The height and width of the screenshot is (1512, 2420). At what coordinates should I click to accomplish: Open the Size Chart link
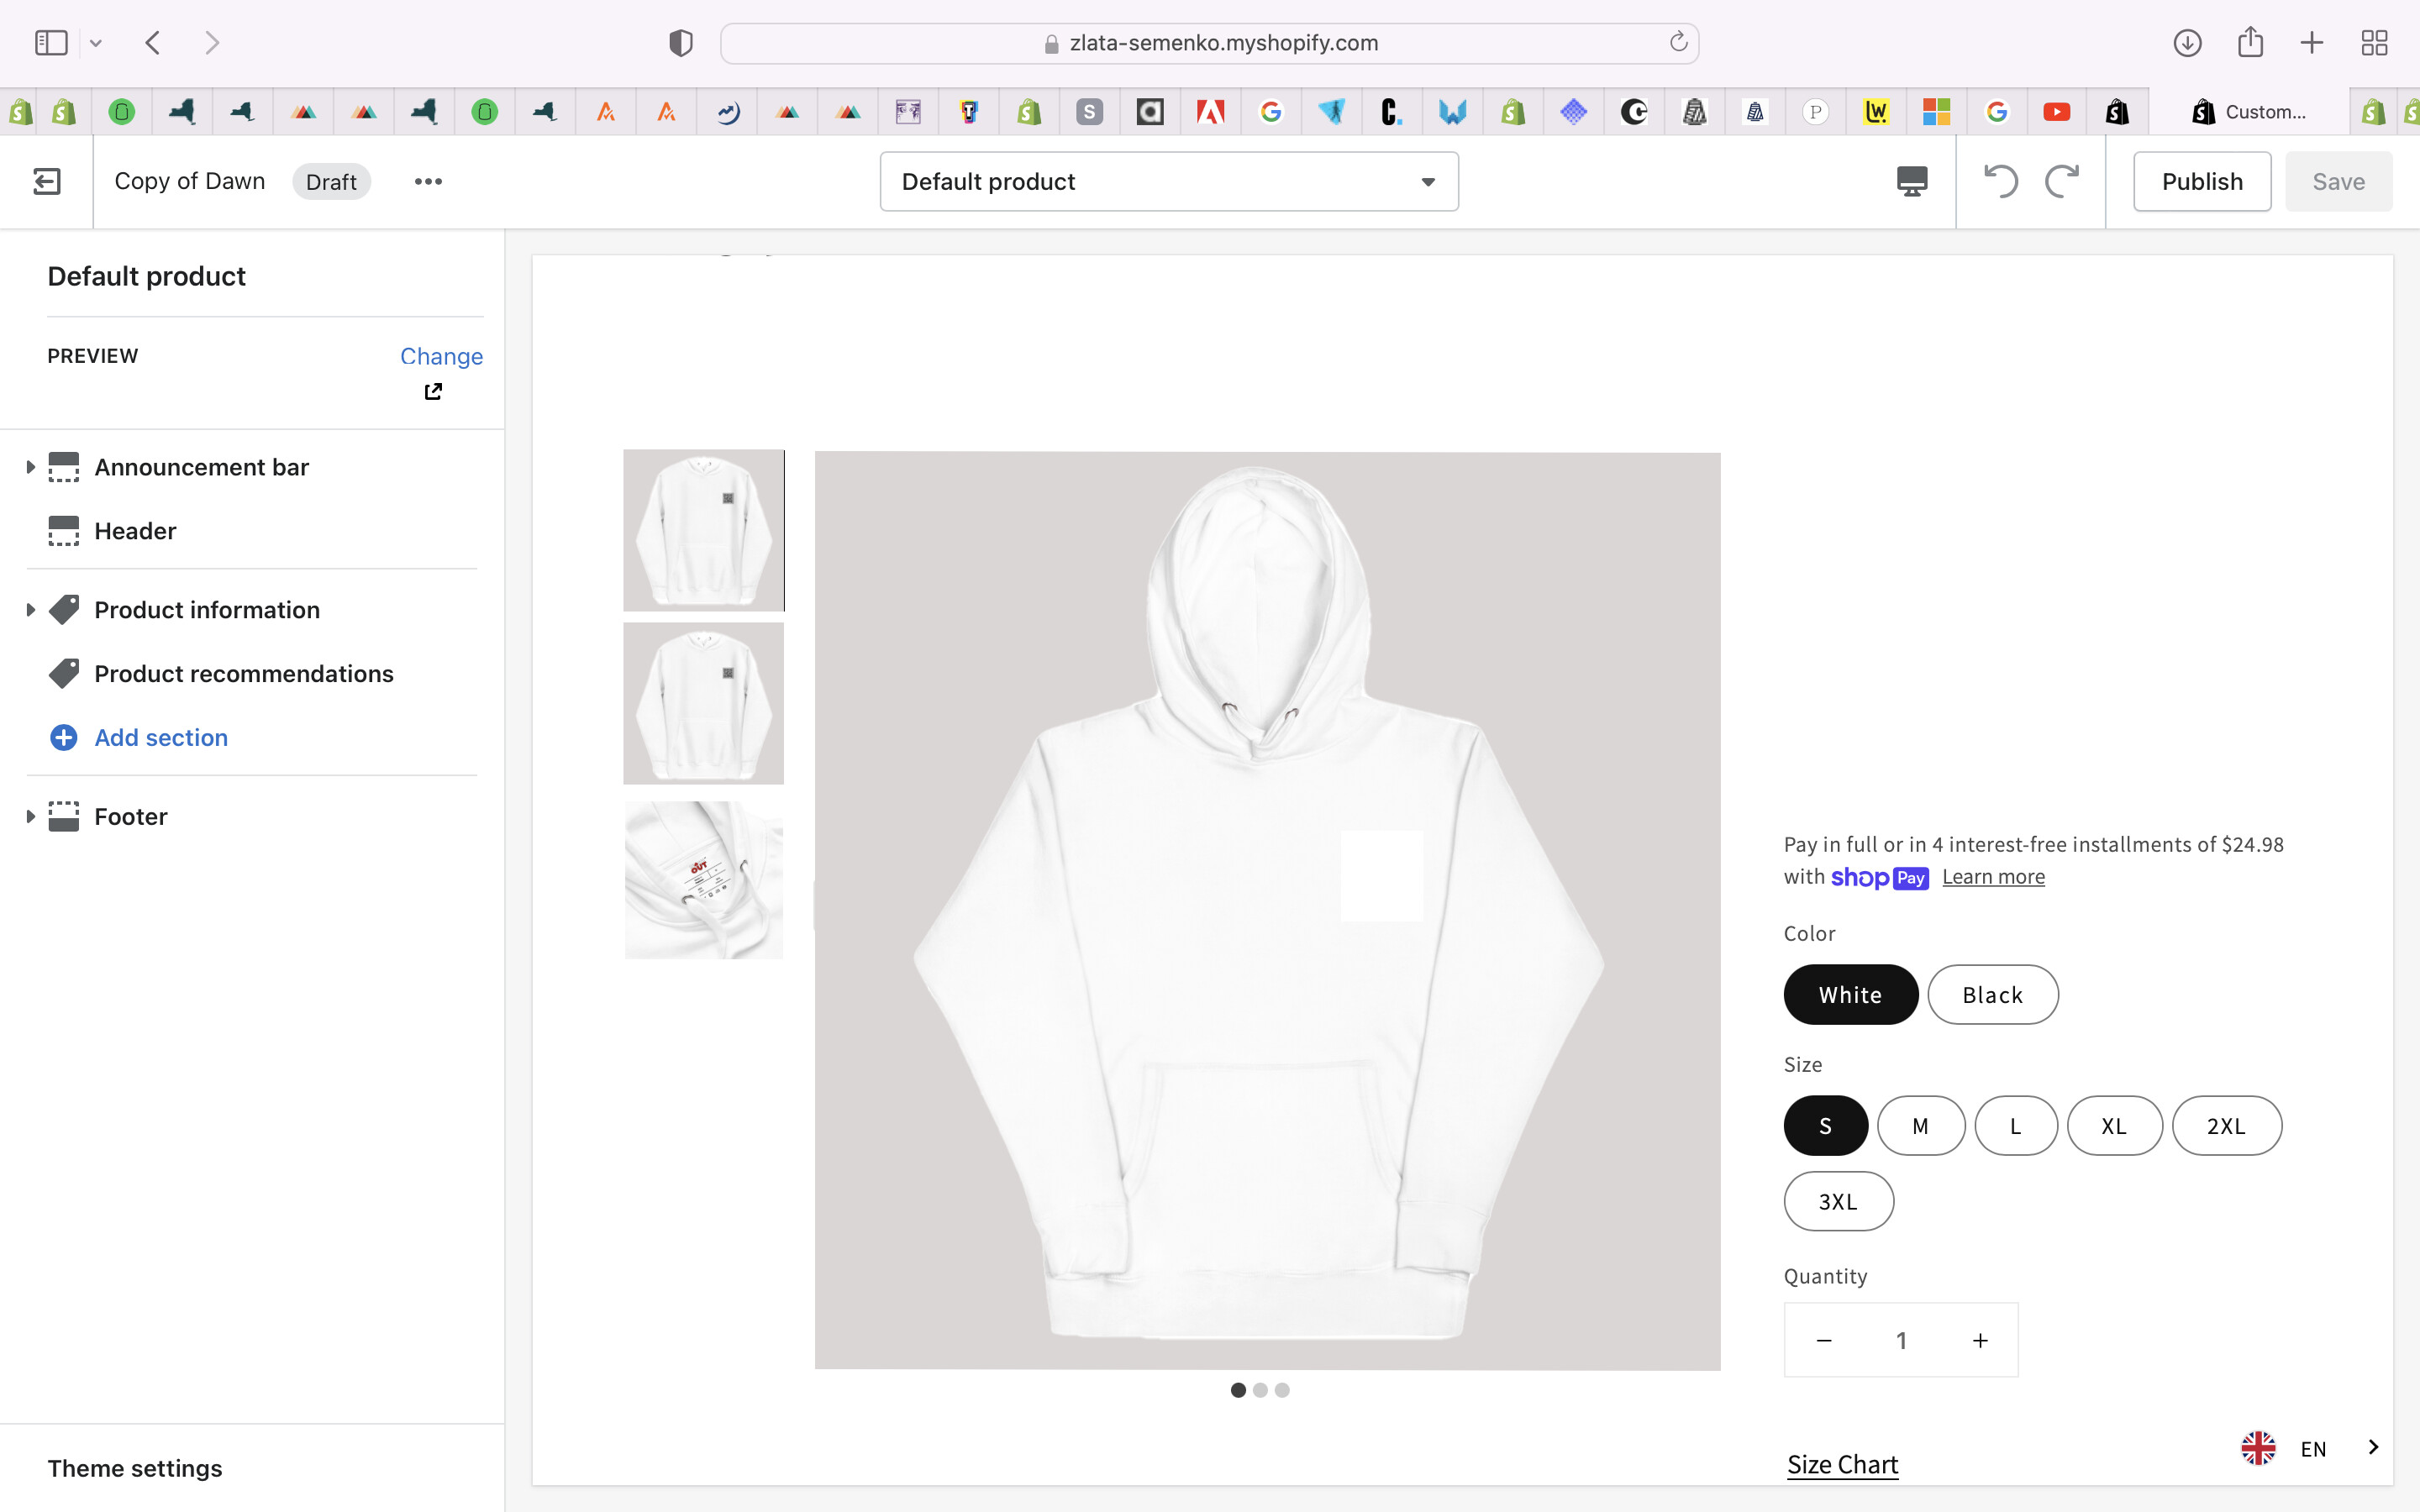click(x=1842, y=1464)
